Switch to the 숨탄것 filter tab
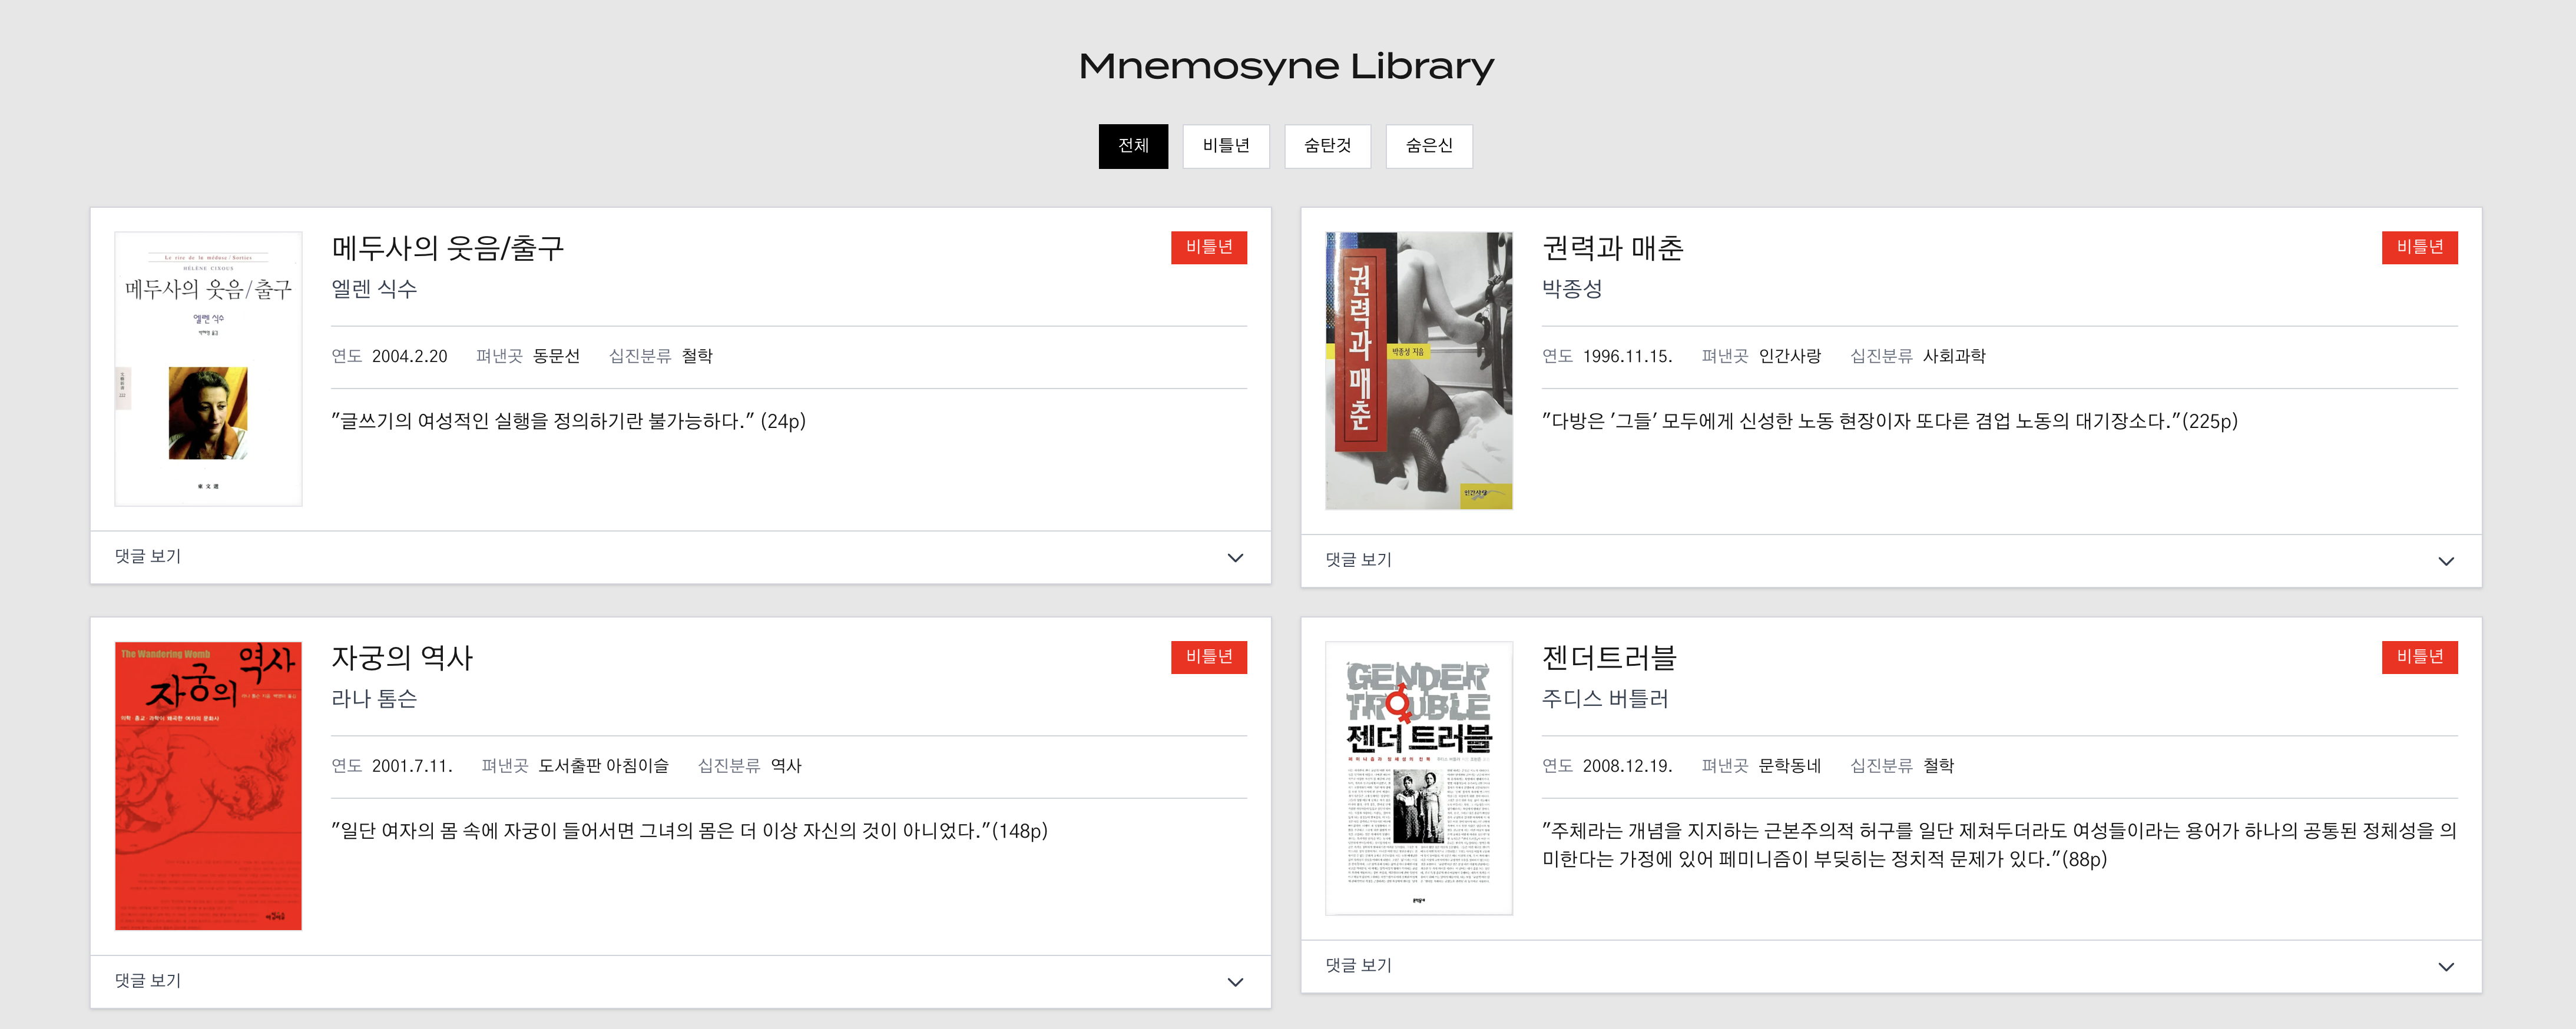 1327,146
